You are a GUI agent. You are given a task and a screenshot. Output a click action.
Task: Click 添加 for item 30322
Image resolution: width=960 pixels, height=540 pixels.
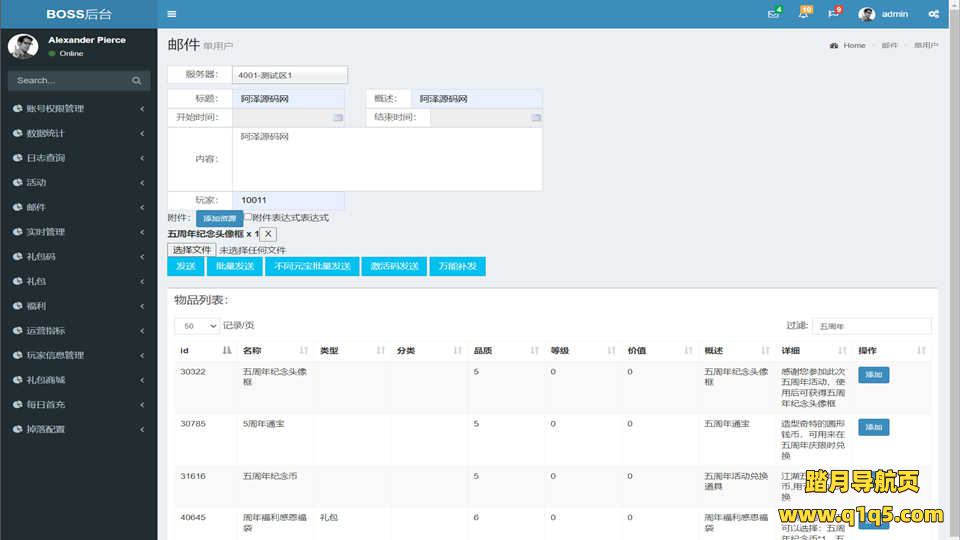pos(873,375)
